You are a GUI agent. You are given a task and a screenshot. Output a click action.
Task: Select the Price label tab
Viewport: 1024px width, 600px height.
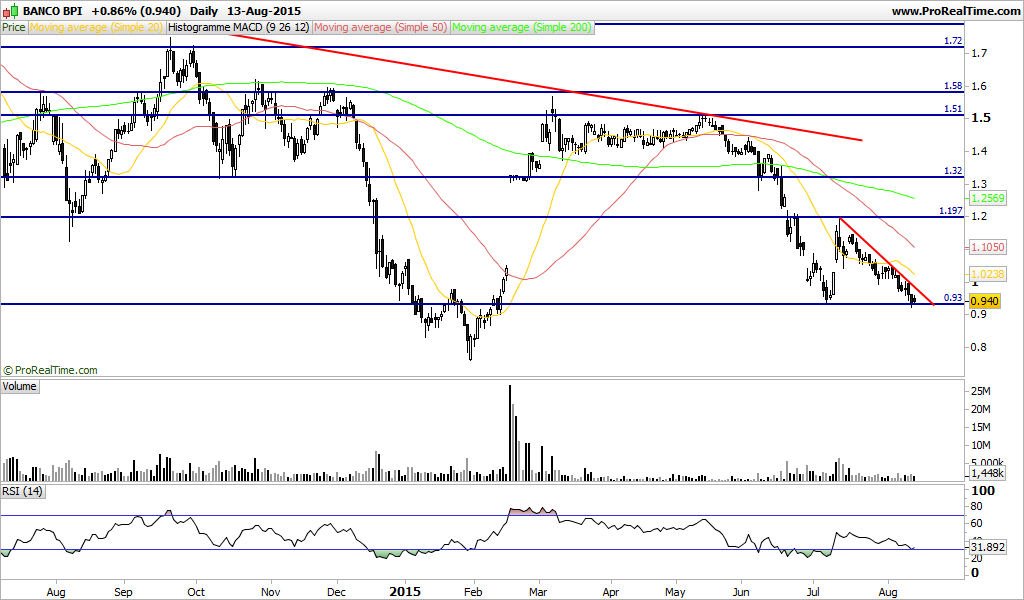(x=14, y=27)
